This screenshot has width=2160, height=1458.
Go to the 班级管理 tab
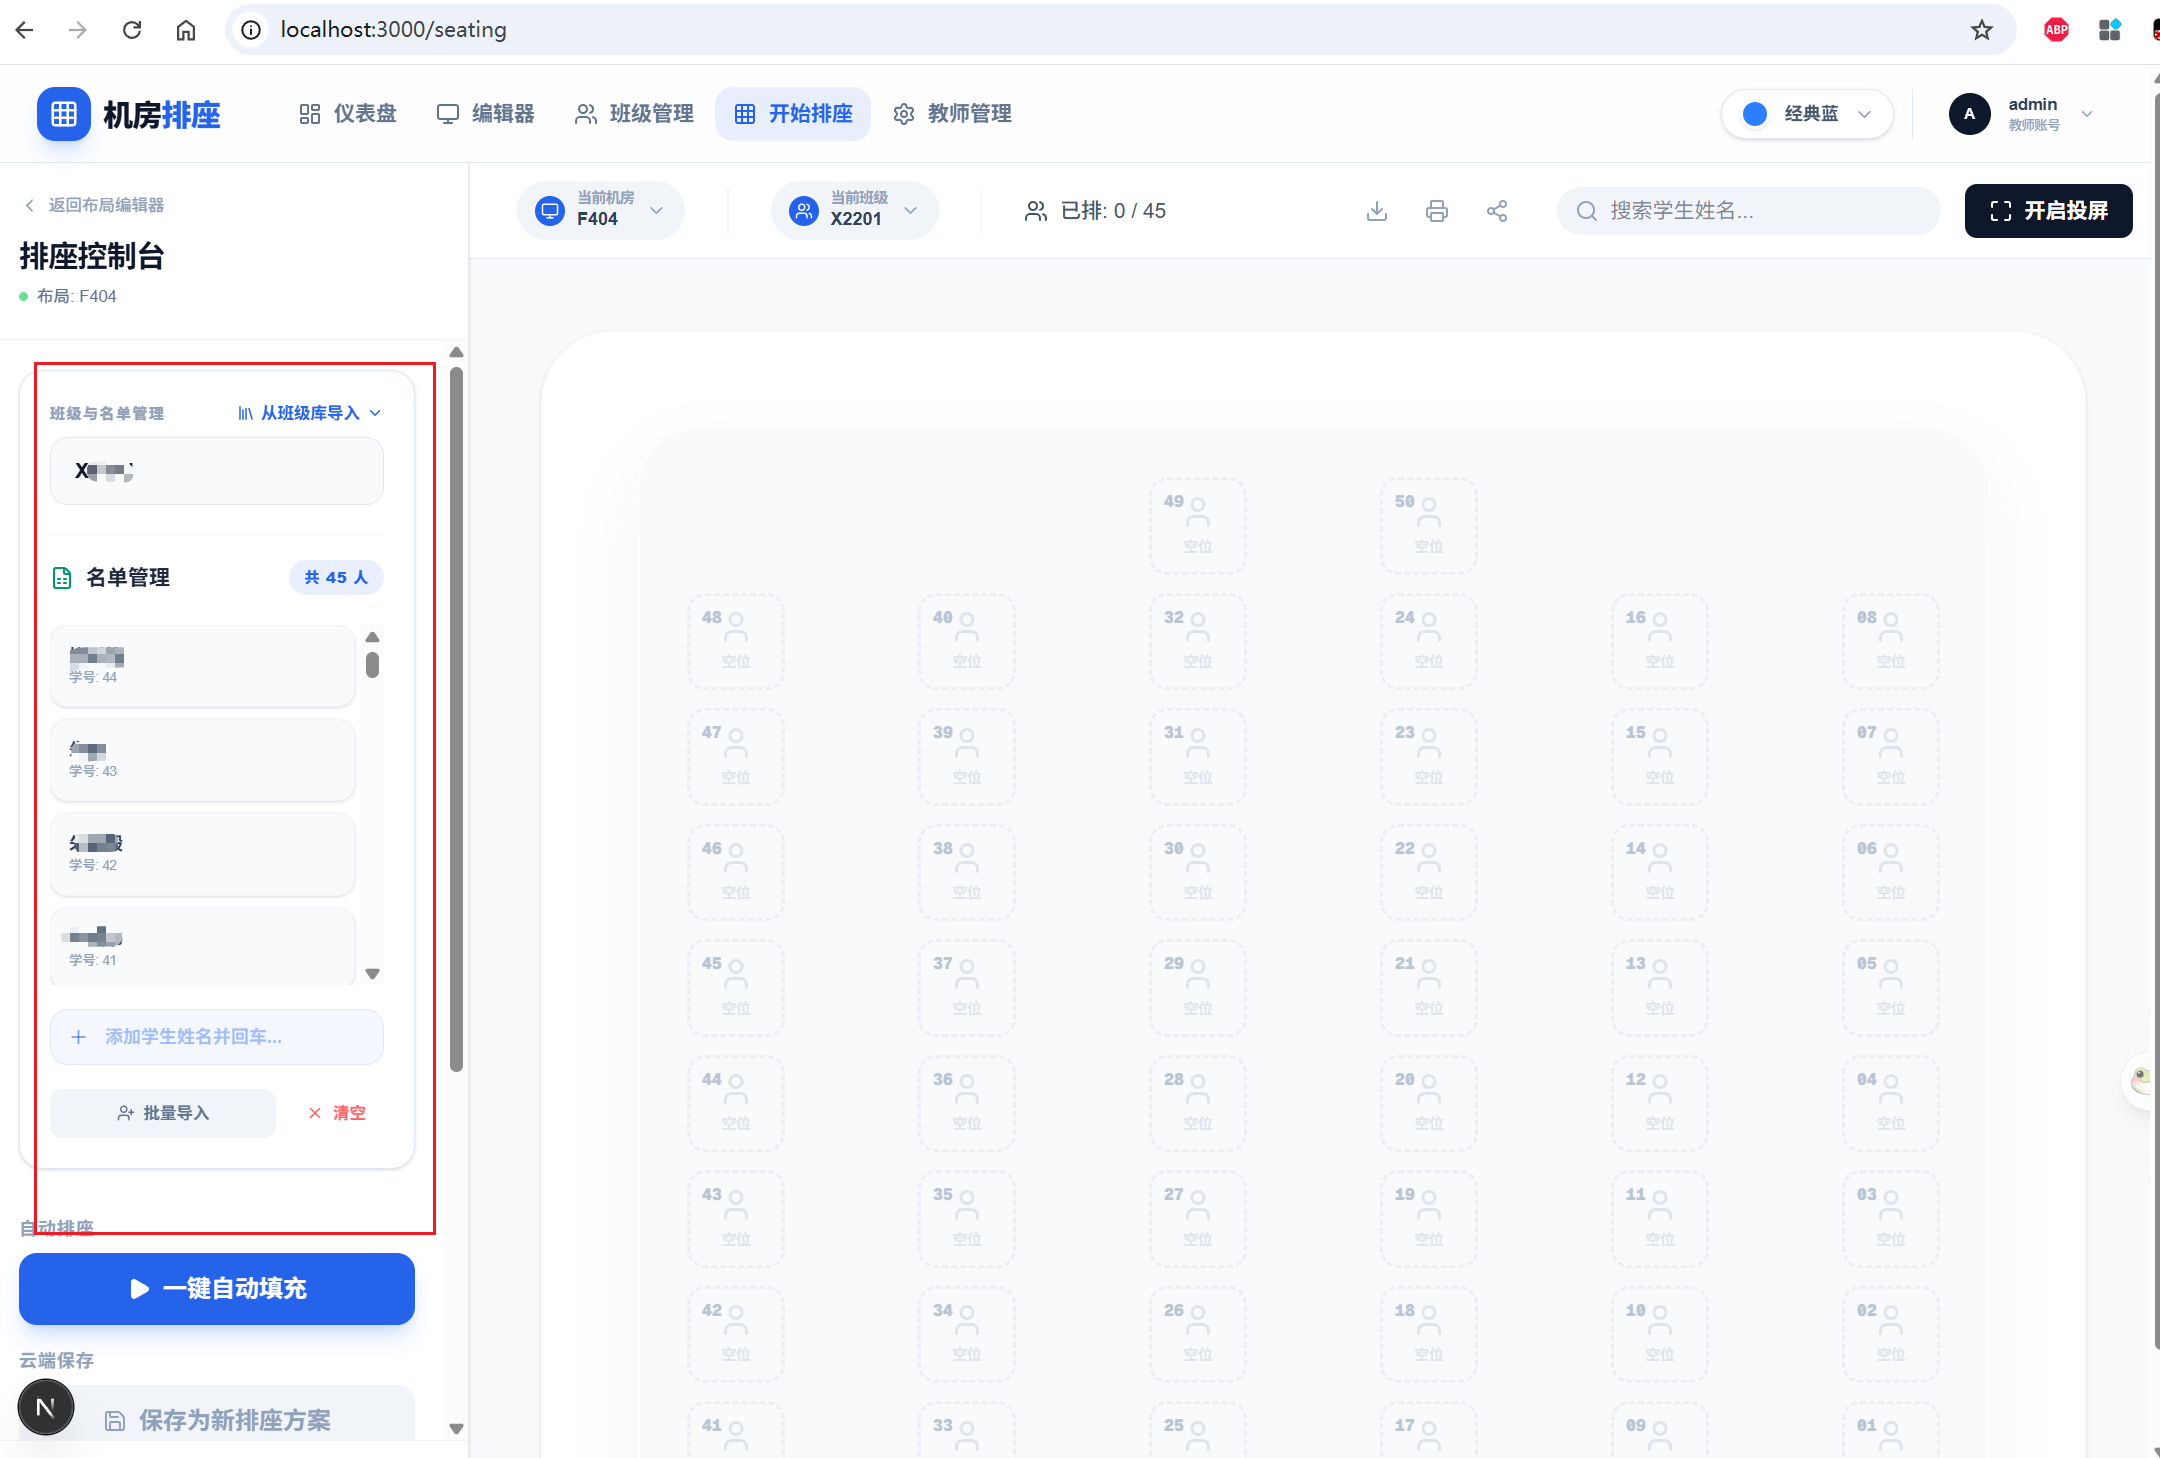634,114
